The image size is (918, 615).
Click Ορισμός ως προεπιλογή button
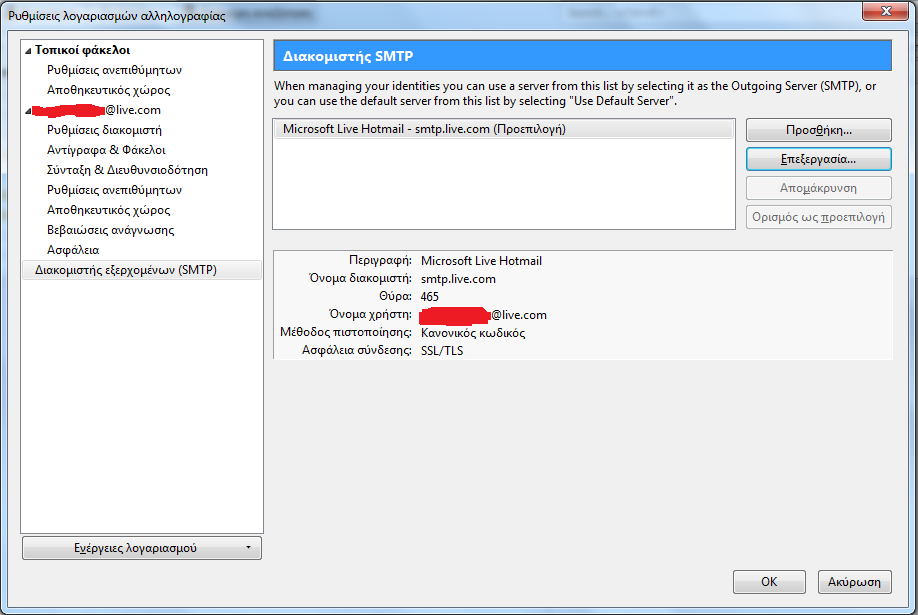(818, 217)
